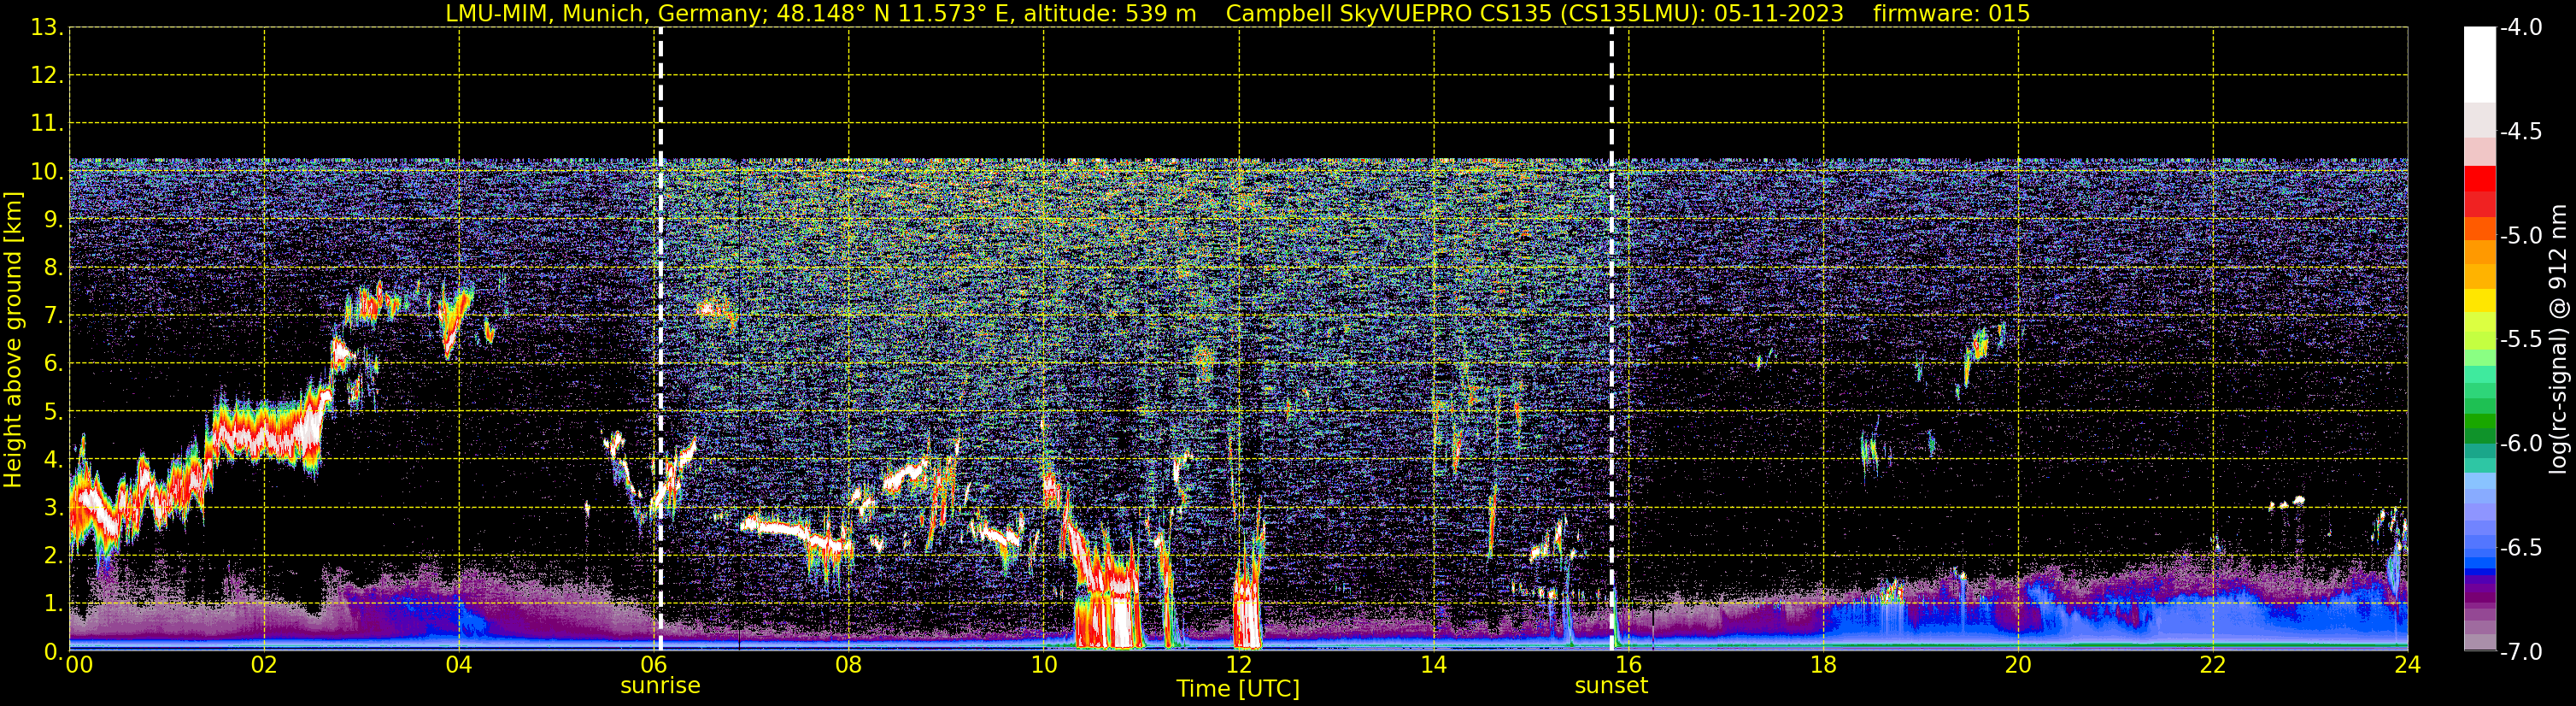Click the '-4.0' colorbar tick label
Screen dimensions: 2576x706
2521,27
